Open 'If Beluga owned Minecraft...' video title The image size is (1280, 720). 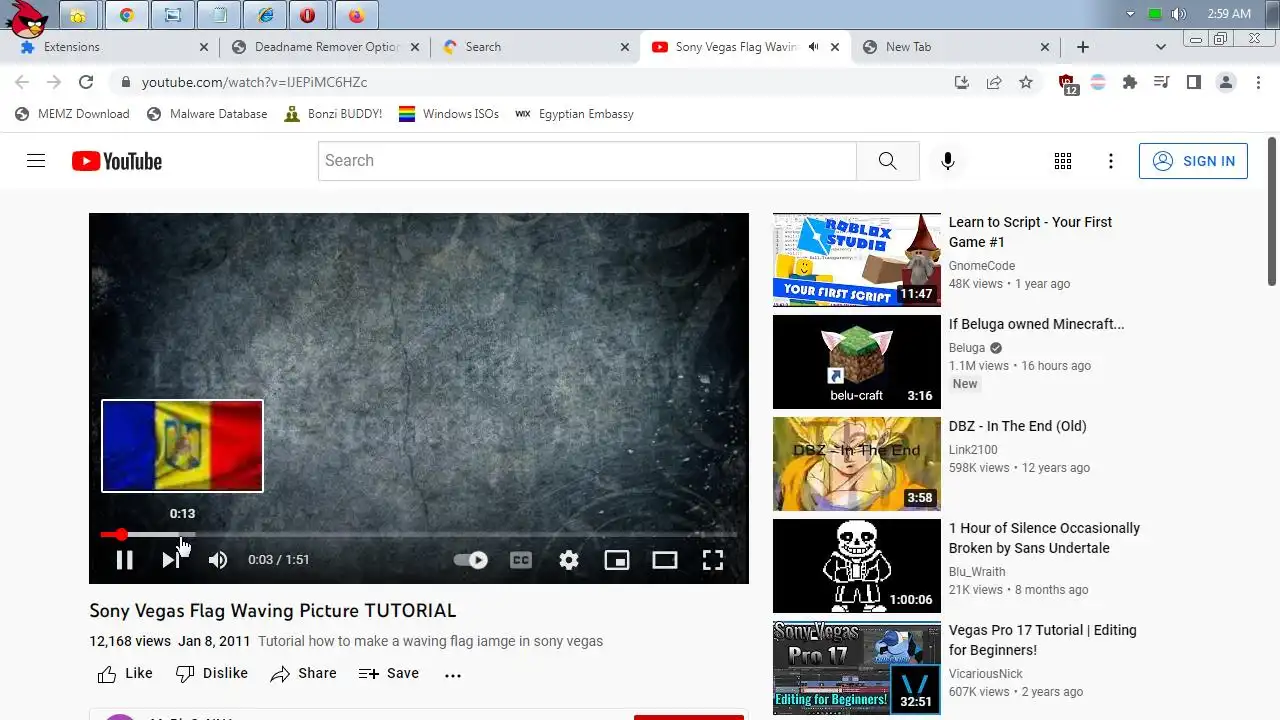pyautogui.click(x=1036, y=324)
